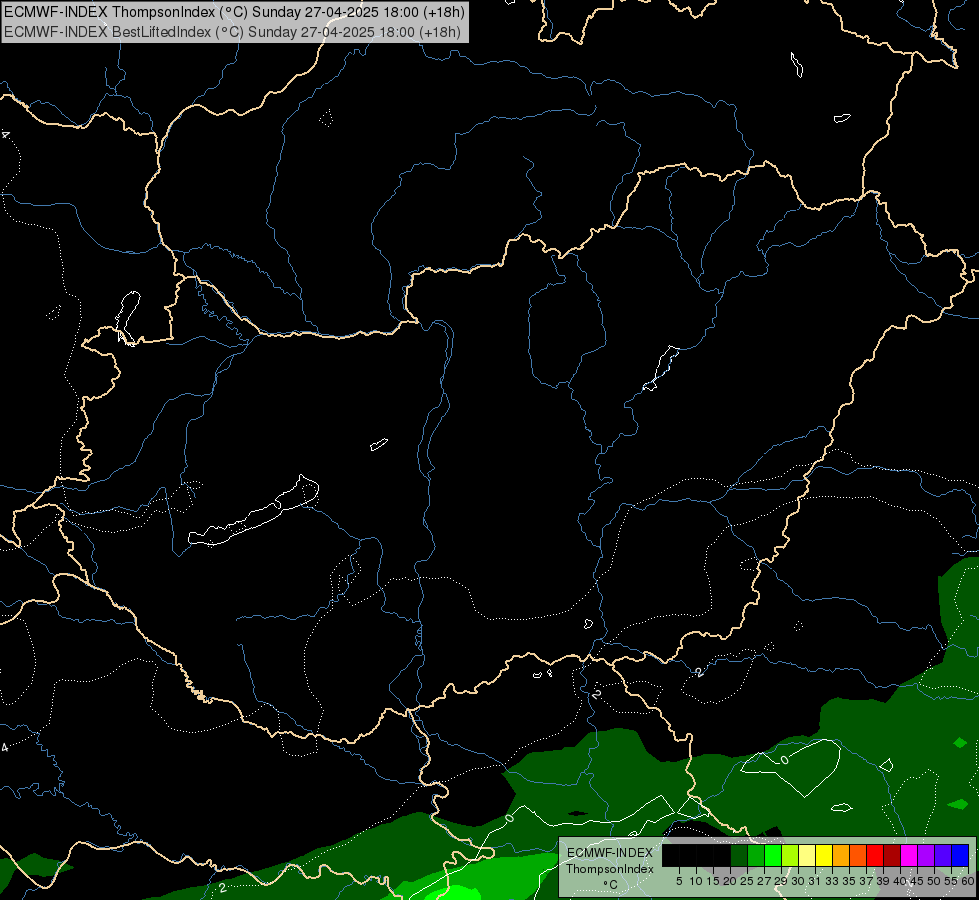Click the Lake Neusiedl outline near western border

[x=128, y=317]
